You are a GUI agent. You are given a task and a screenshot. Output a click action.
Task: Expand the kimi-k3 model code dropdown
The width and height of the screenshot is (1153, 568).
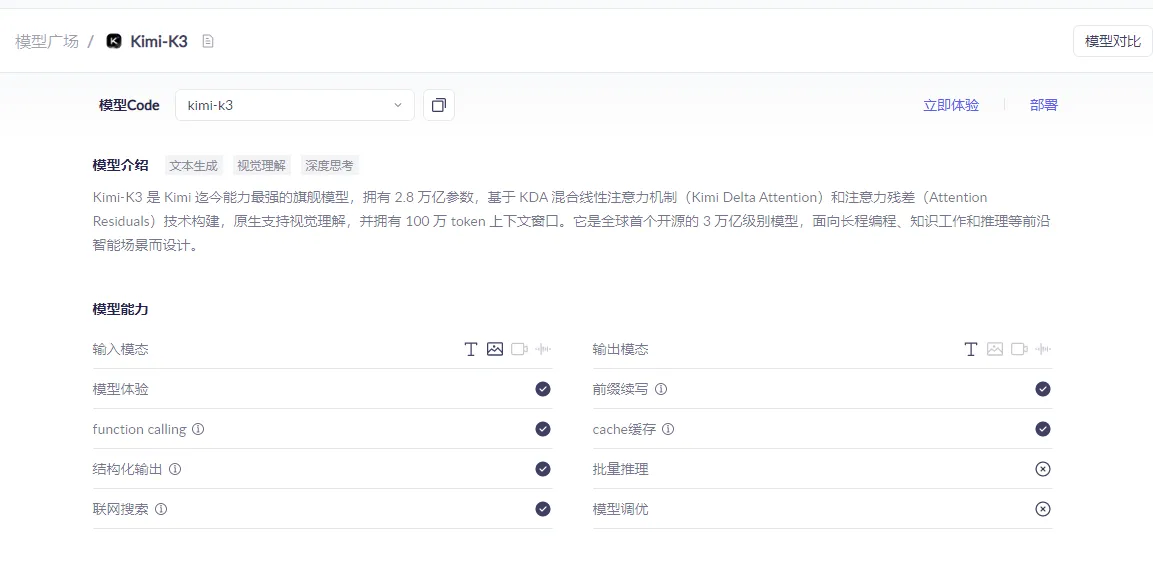(x=295, y=105)
